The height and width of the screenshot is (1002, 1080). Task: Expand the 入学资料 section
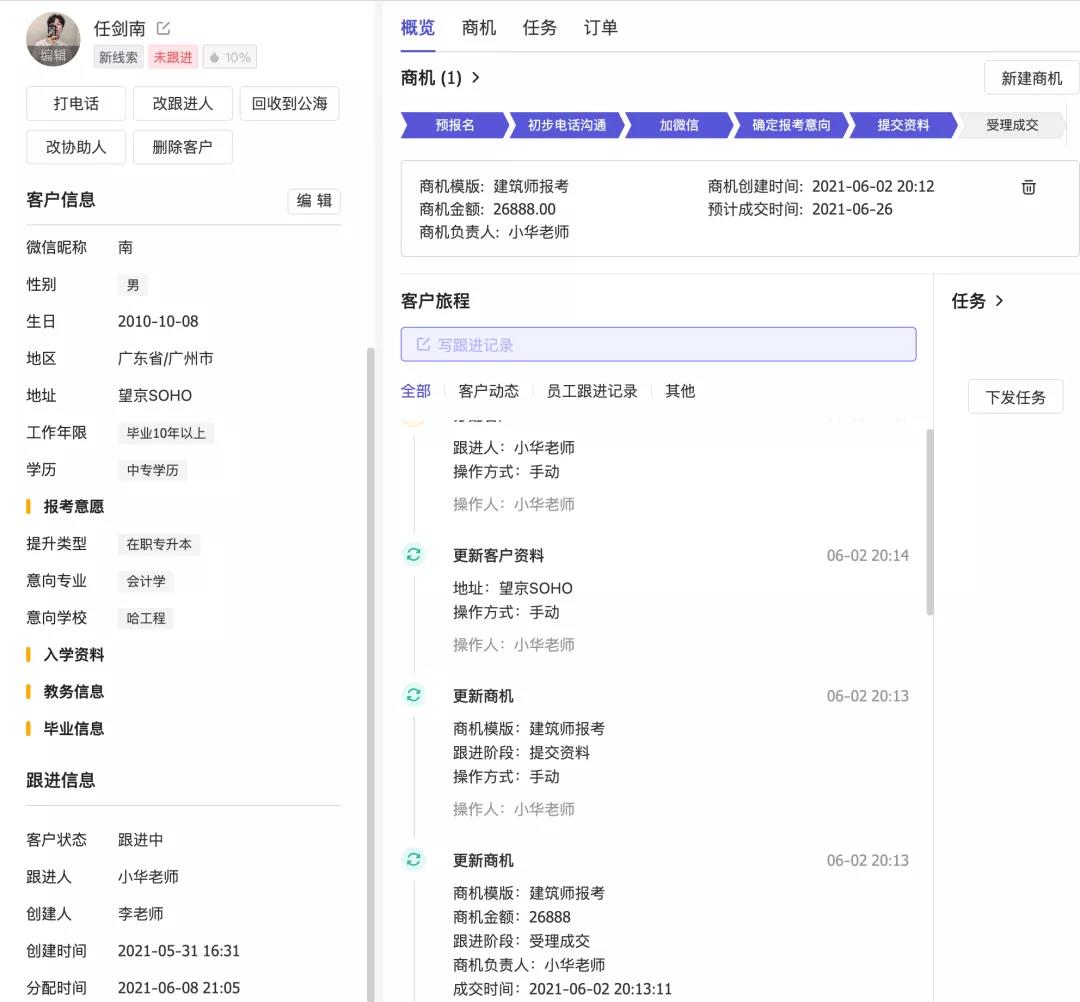pyautogui.click(x=74, y=655)
